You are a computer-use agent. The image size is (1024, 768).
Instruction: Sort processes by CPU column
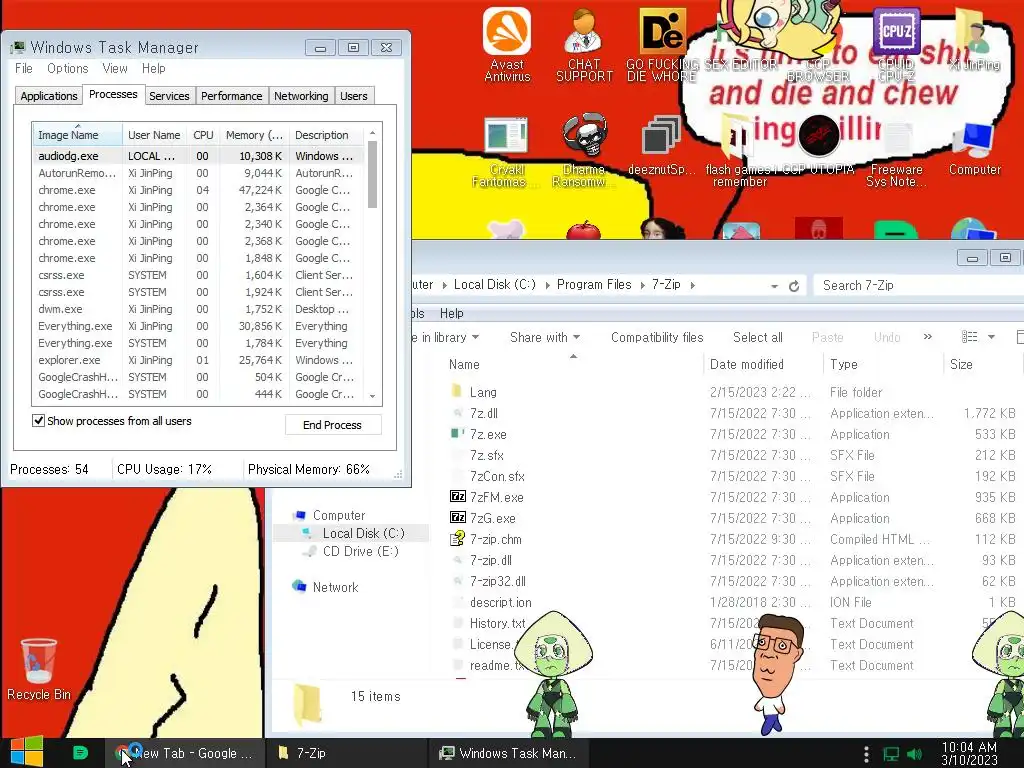point(203,135)
